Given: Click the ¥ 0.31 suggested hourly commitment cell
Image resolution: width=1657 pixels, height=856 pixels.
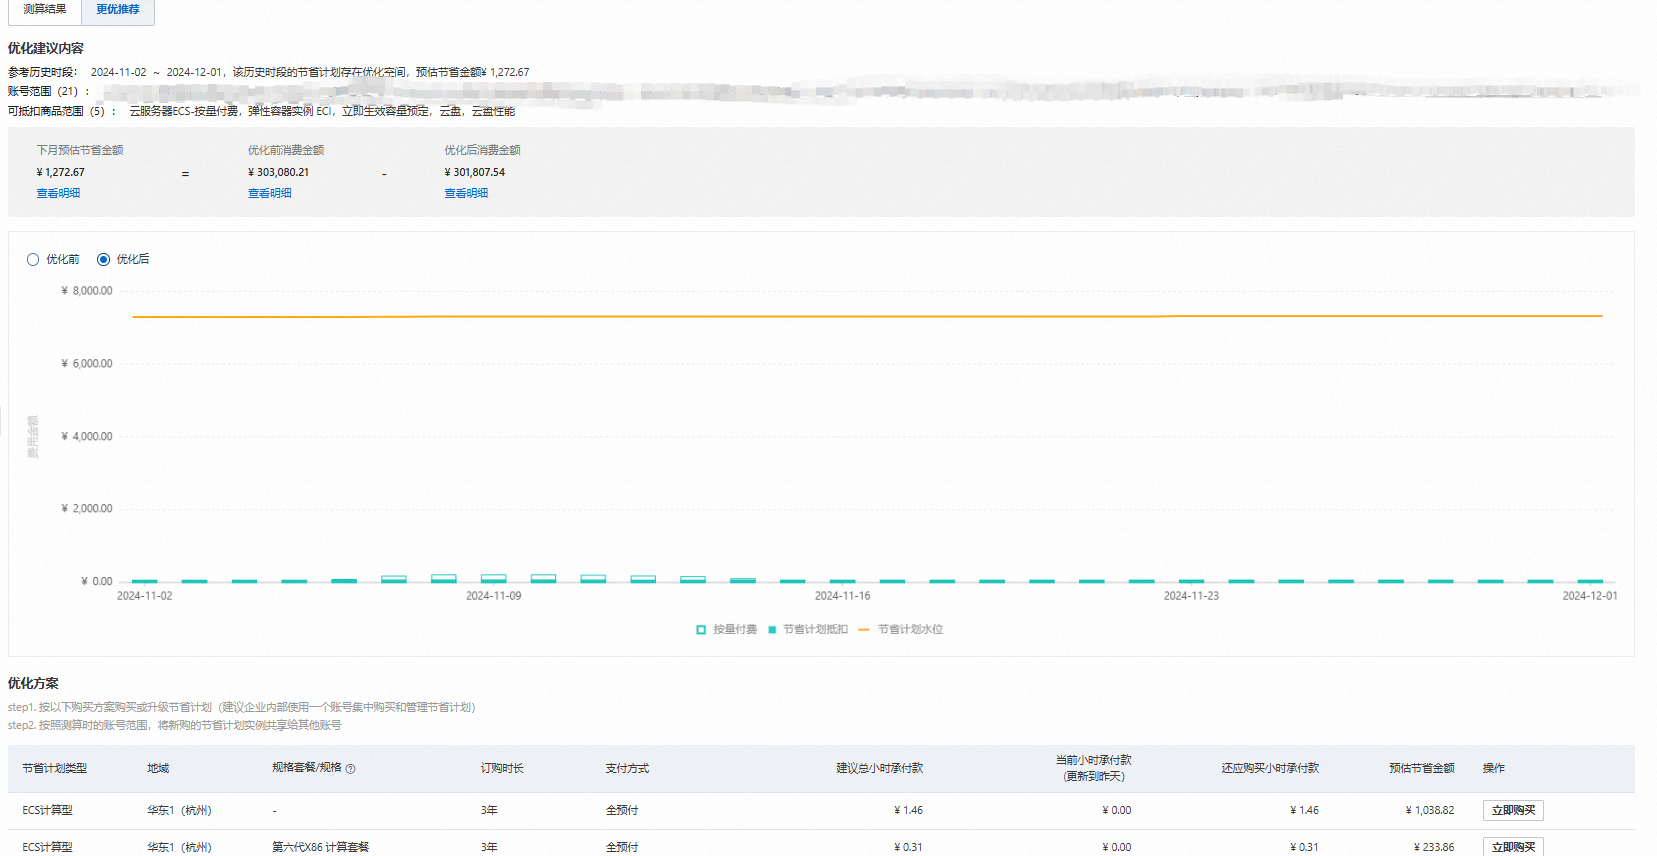Looking at the screenshot, I should click(x=908, y=847).
